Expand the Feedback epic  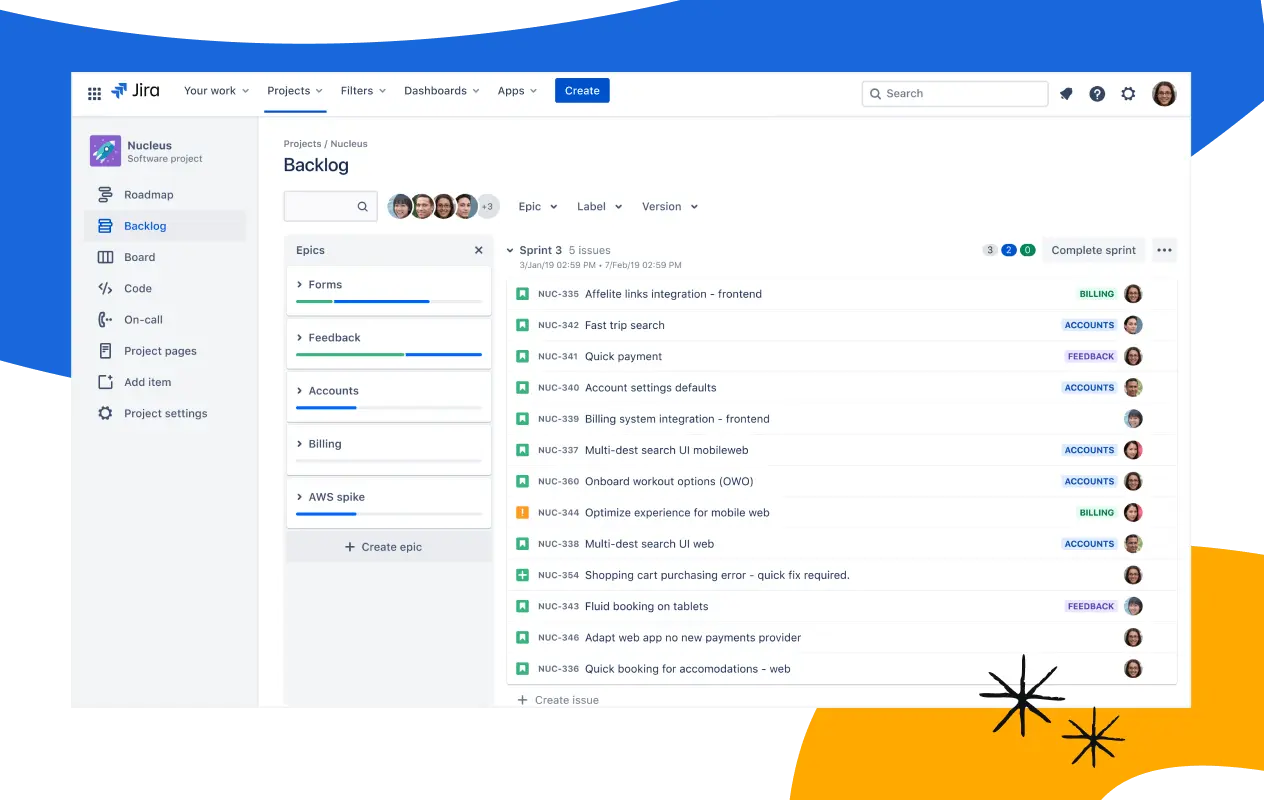[299, 338]
